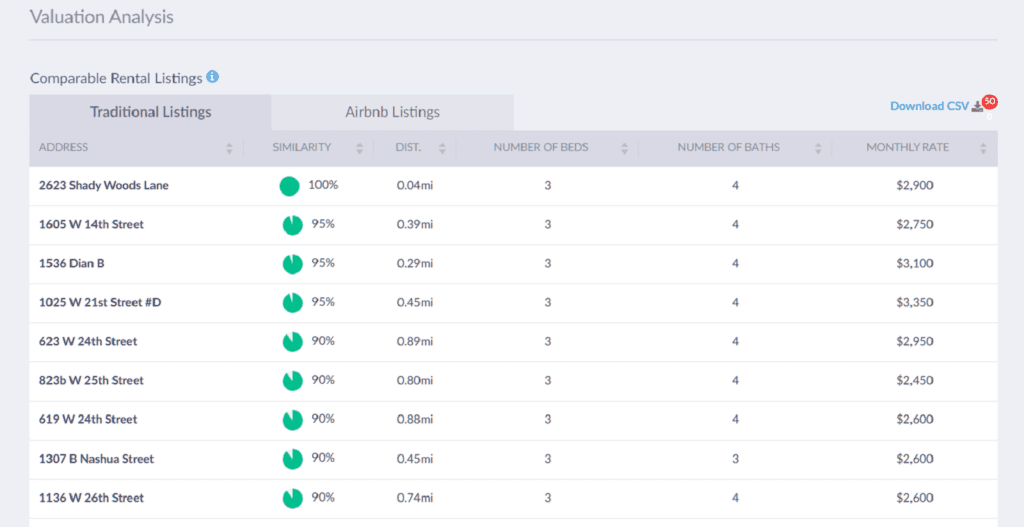Sort by Similarity using its sort arrows
Image resolution: width=1024 pixels, height=527 pixels.
(x=359, y=148)
